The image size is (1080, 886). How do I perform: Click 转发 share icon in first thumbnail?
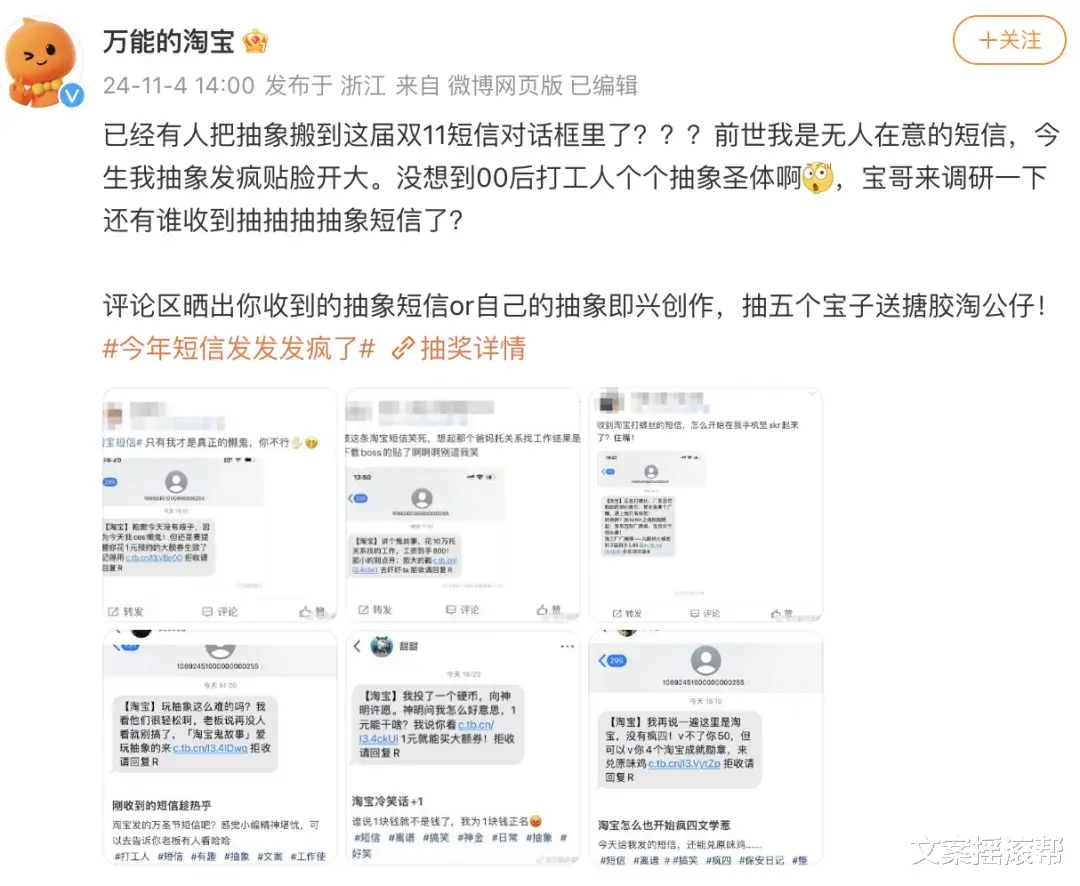(114, 611)
